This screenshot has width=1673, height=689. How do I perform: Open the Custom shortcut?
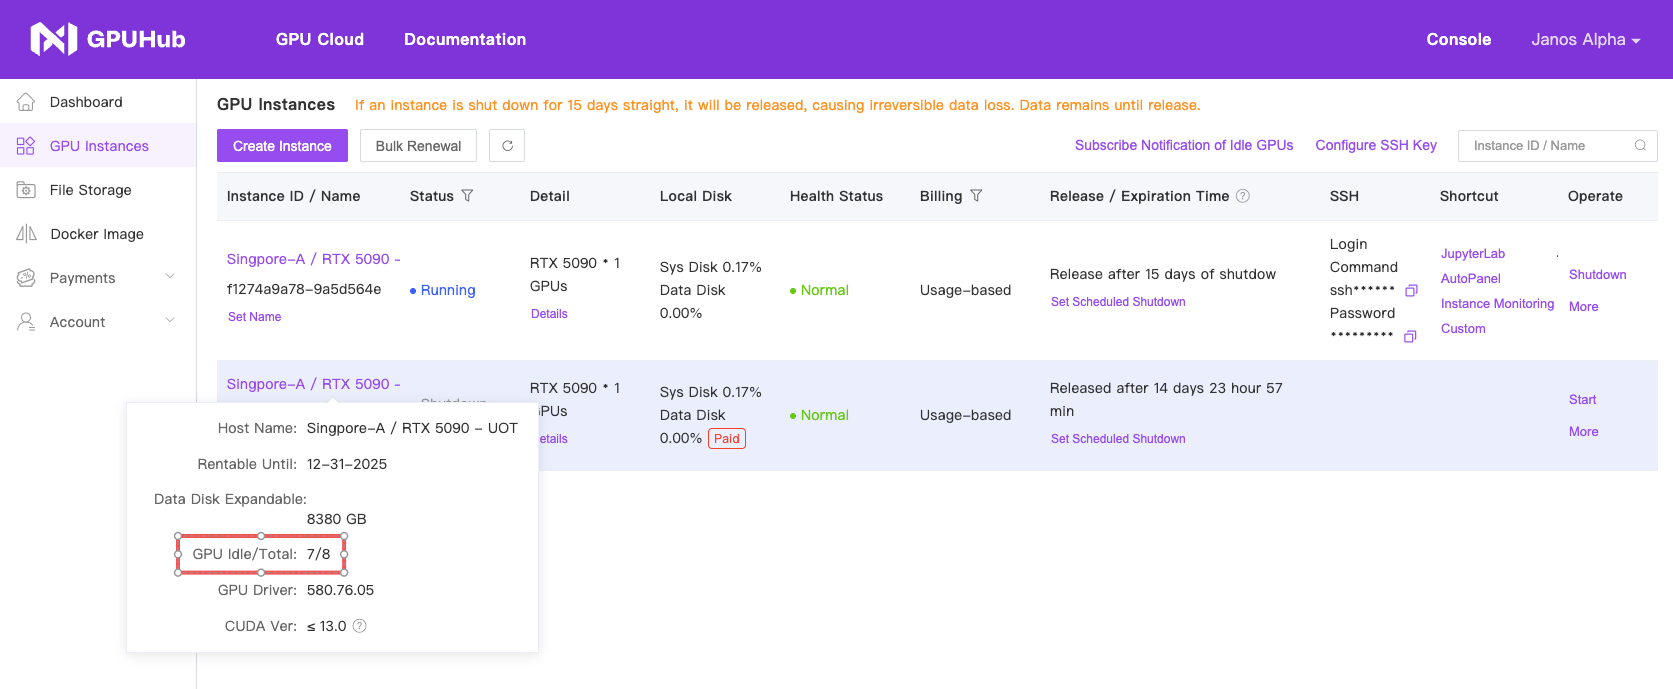click(x=1463, y=329)
